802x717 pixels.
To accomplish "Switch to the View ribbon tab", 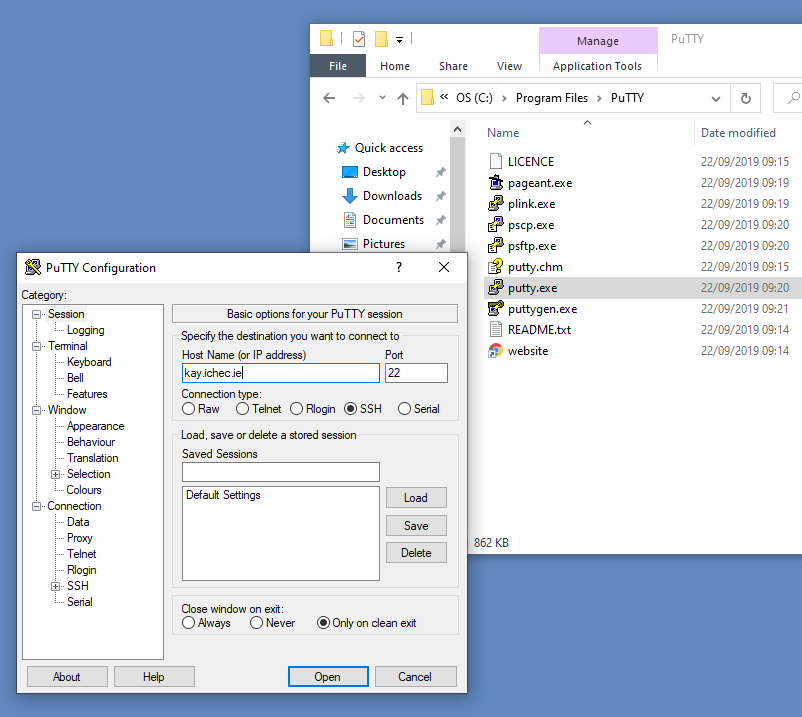I will tap(509, 66).
